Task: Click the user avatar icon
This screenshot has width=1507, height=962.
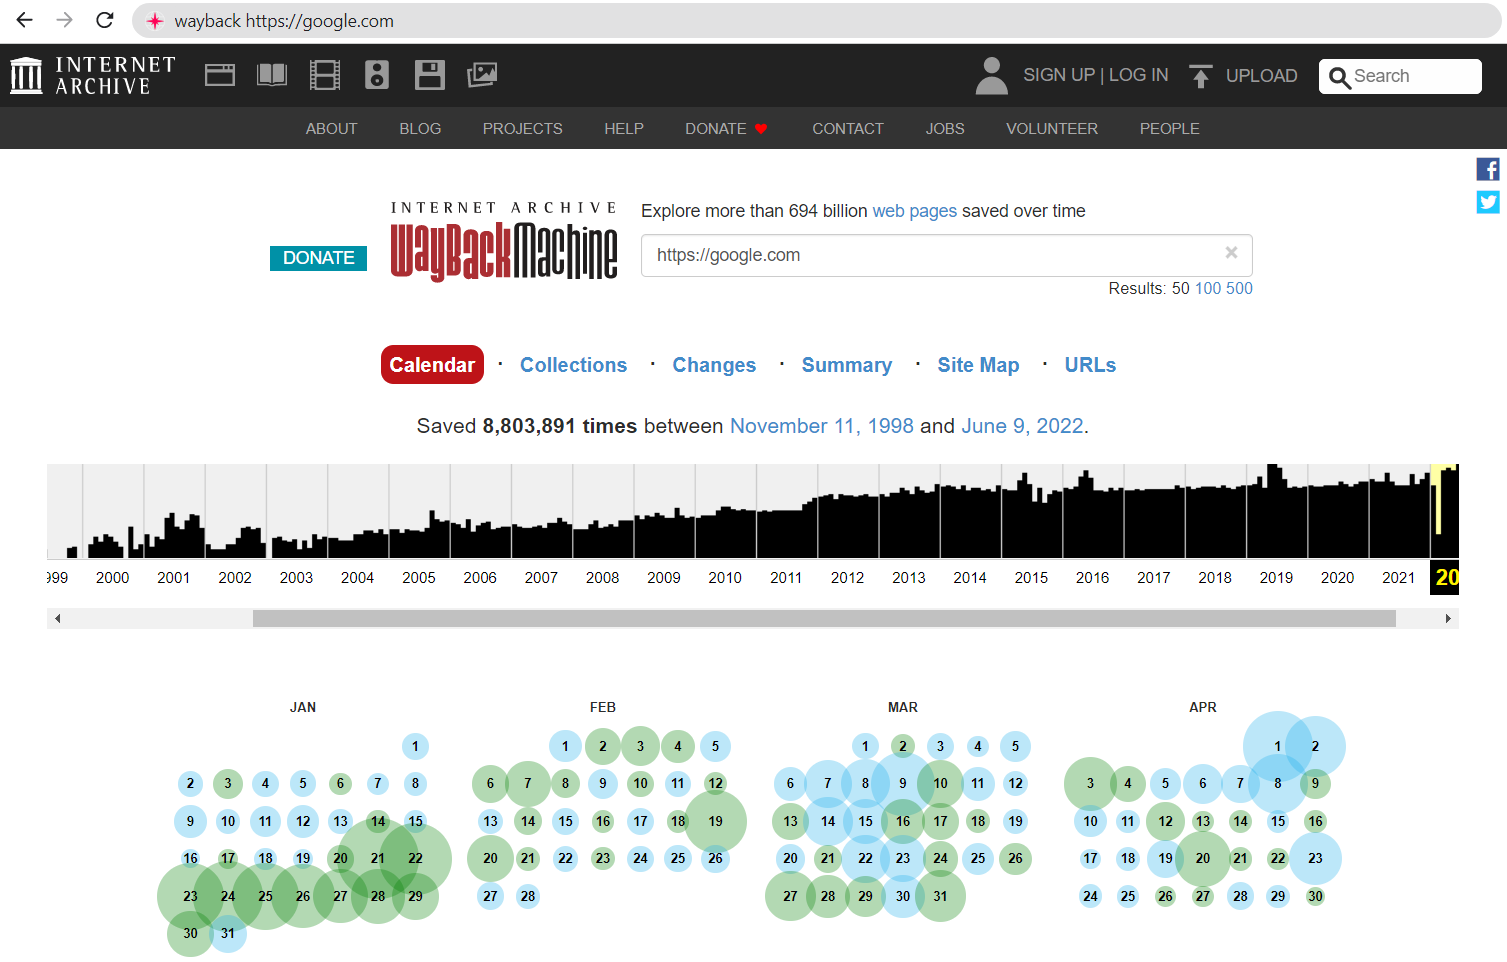Action: 991,75
